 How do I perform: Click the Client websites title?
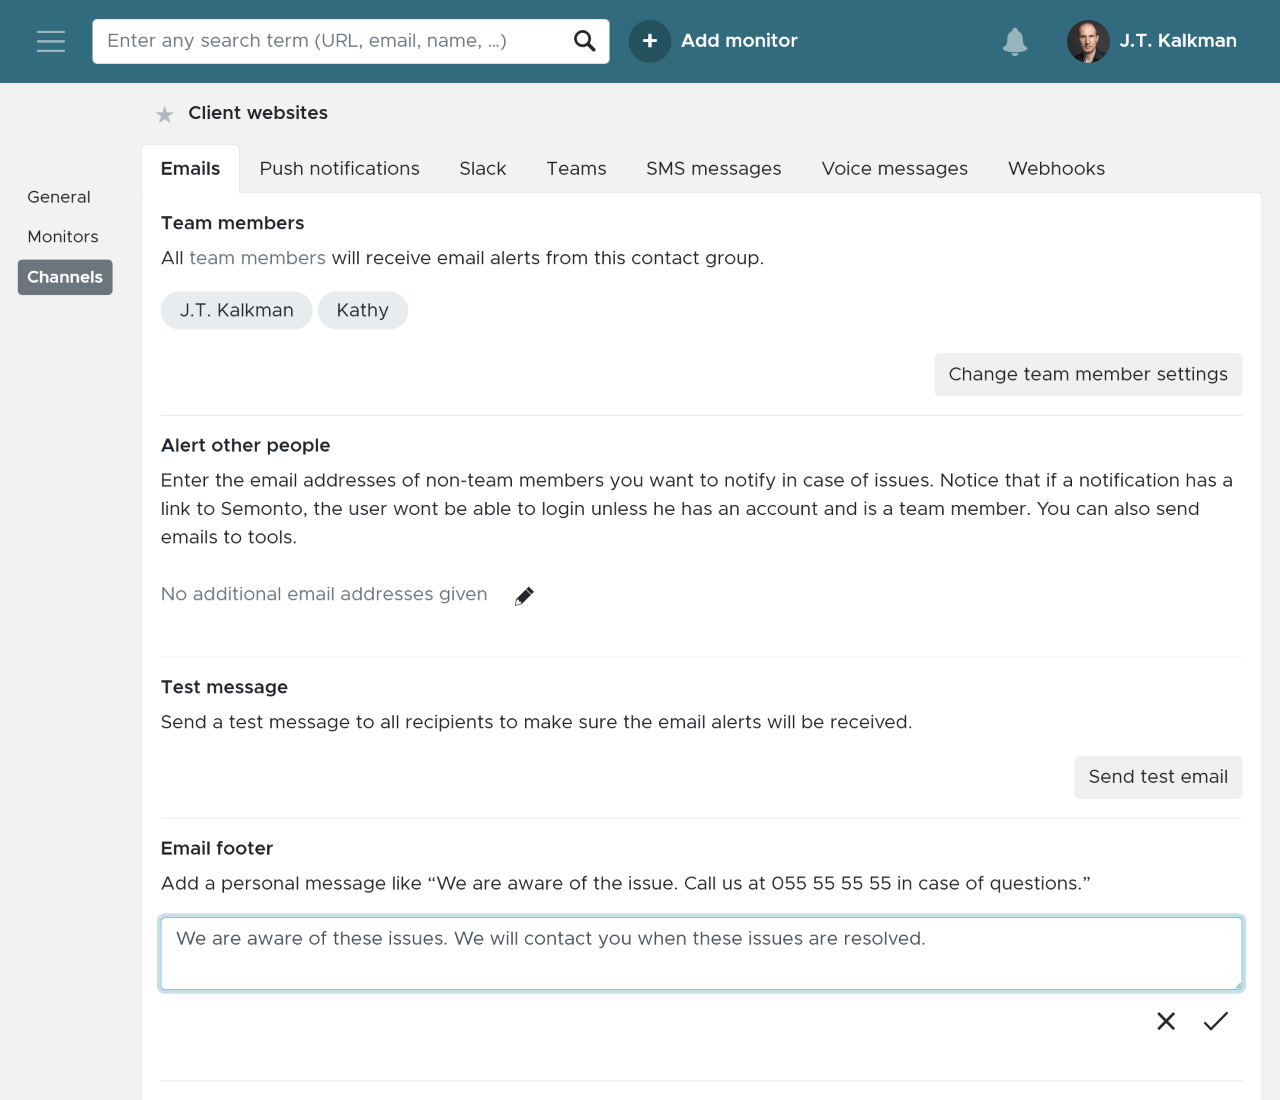click(258, 113)
